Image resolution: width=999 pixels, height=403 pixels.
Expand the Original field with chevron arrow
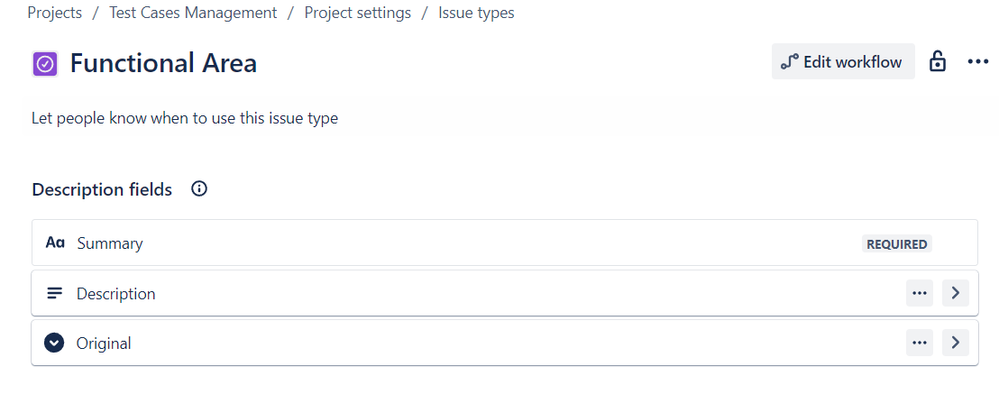[x=955, y=343]
